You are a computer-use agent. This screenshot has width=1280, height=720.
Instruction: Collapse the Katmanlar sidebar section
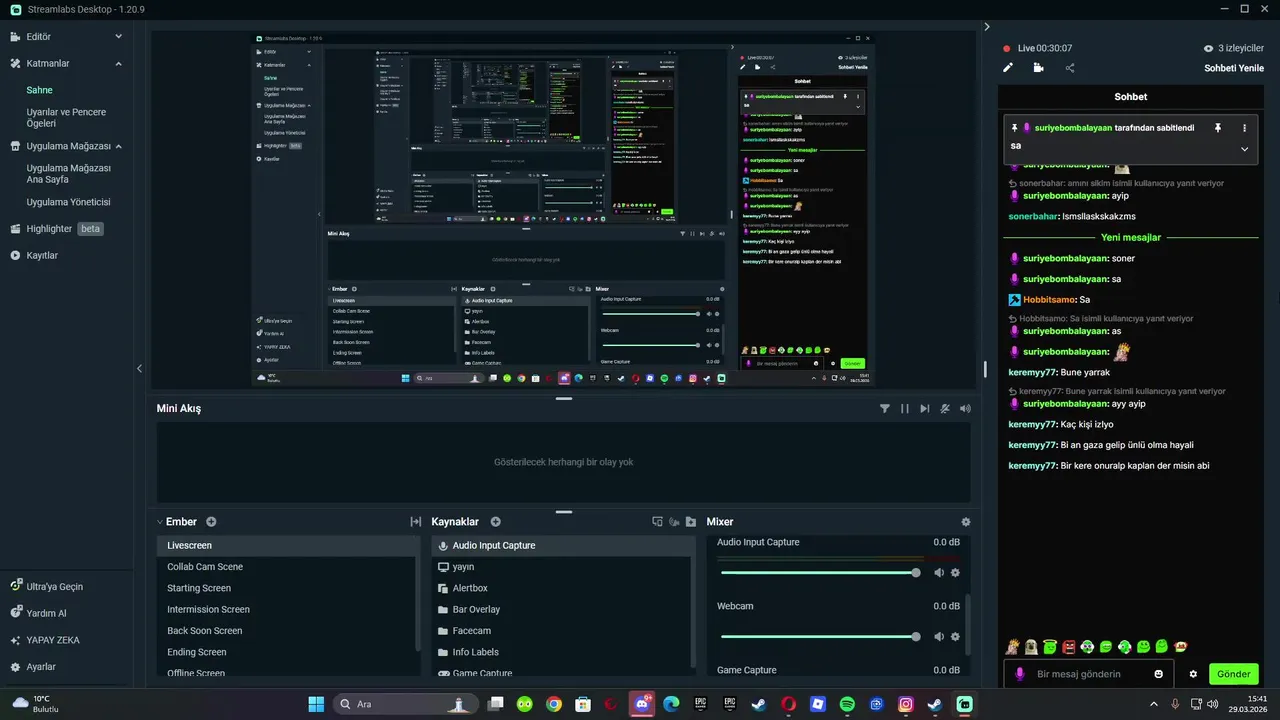click(118, 63)
